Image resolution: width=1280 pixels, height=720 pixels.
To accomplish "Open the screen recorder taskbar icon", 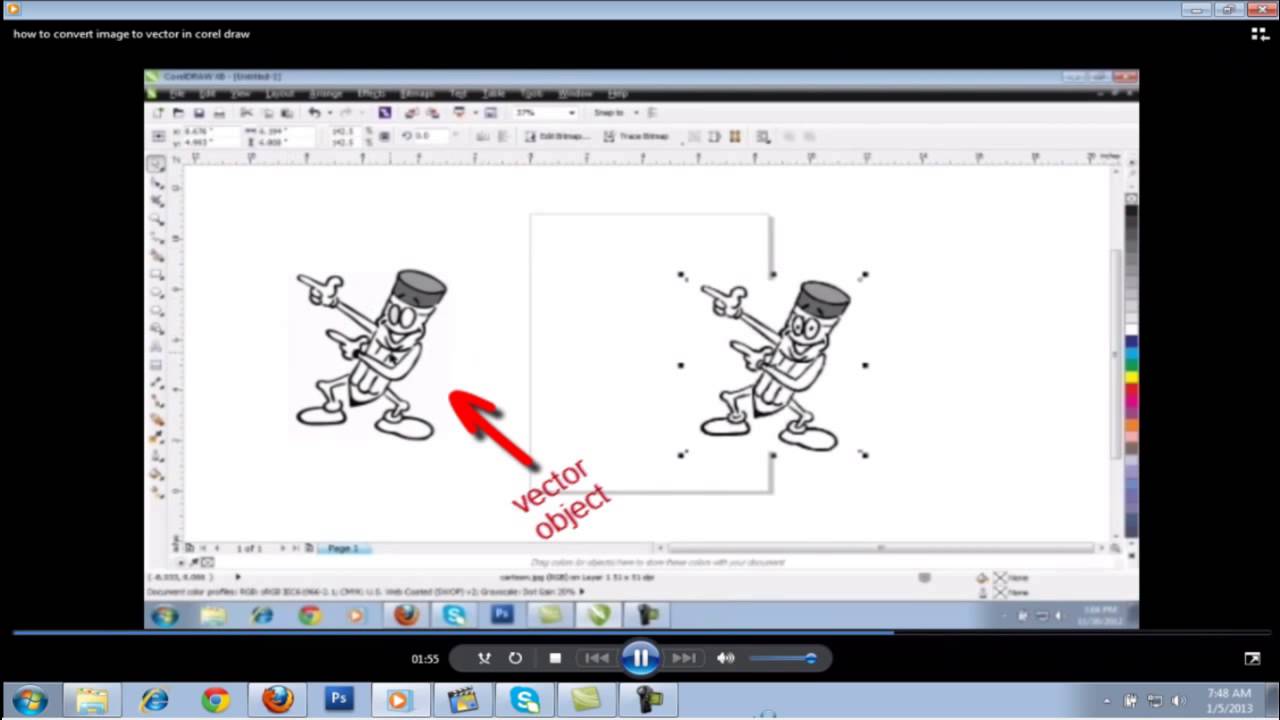I will (x=648, y=700).
